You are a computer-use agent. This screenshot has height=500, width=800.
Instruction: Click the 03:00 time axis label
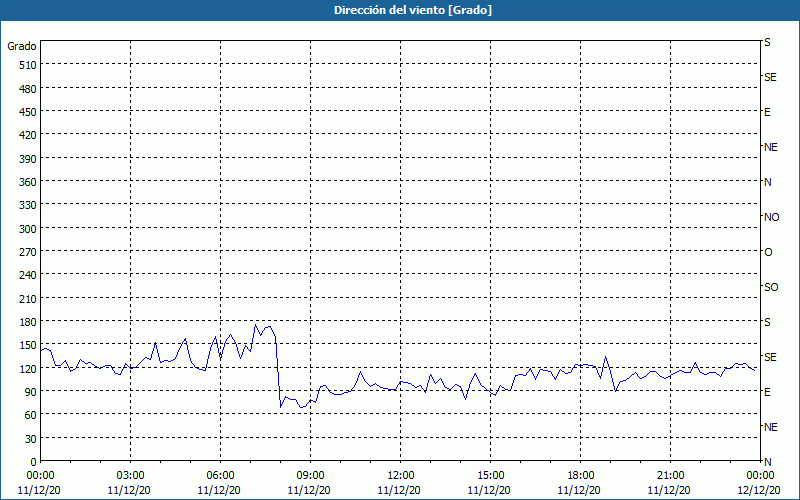[x=130, y=476]
